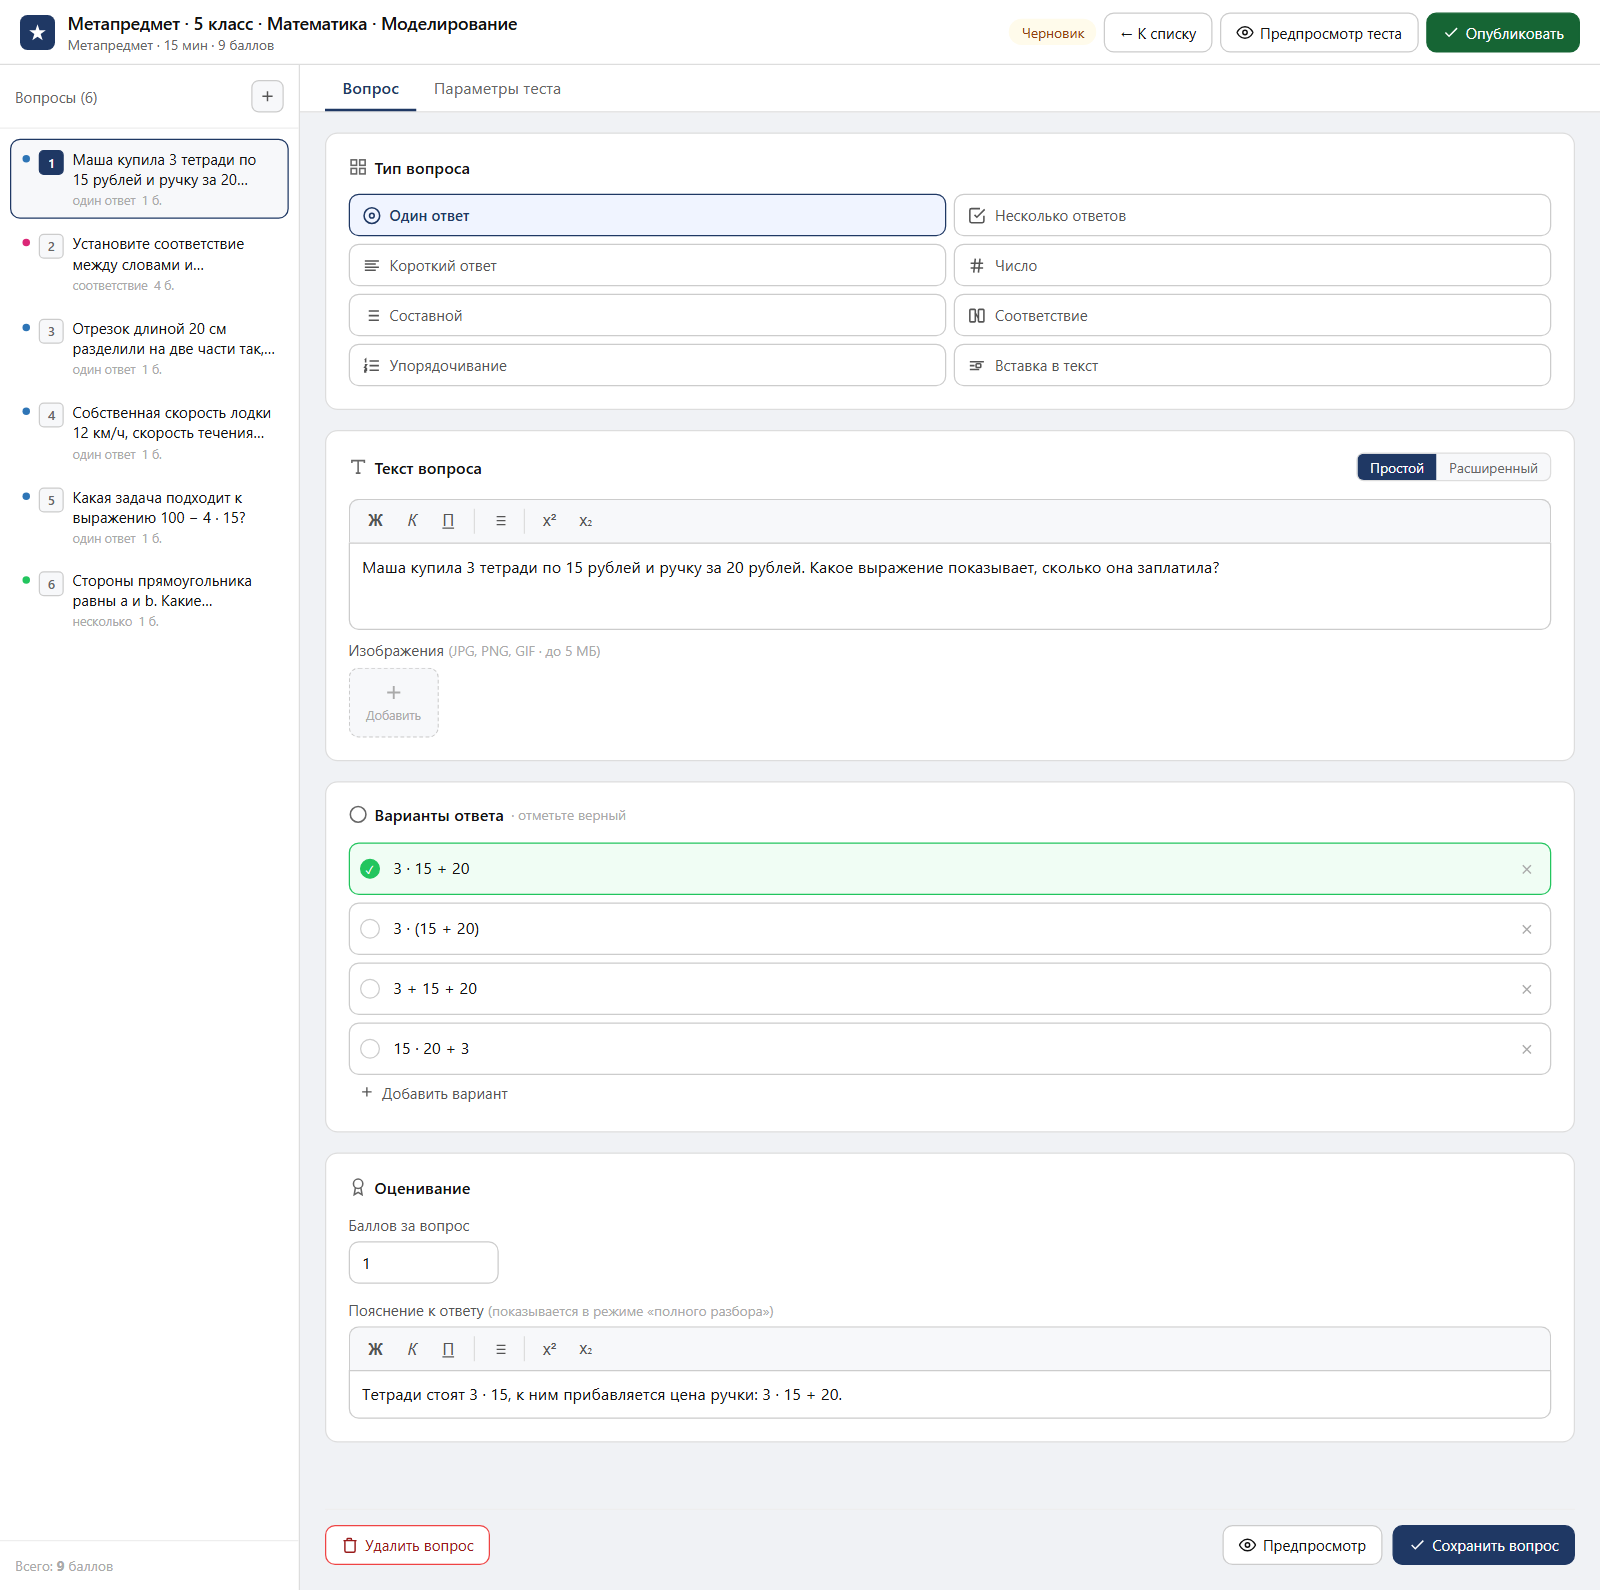
Task: Toggle list formatting in question text toolbar
Action: pos(501,521)
